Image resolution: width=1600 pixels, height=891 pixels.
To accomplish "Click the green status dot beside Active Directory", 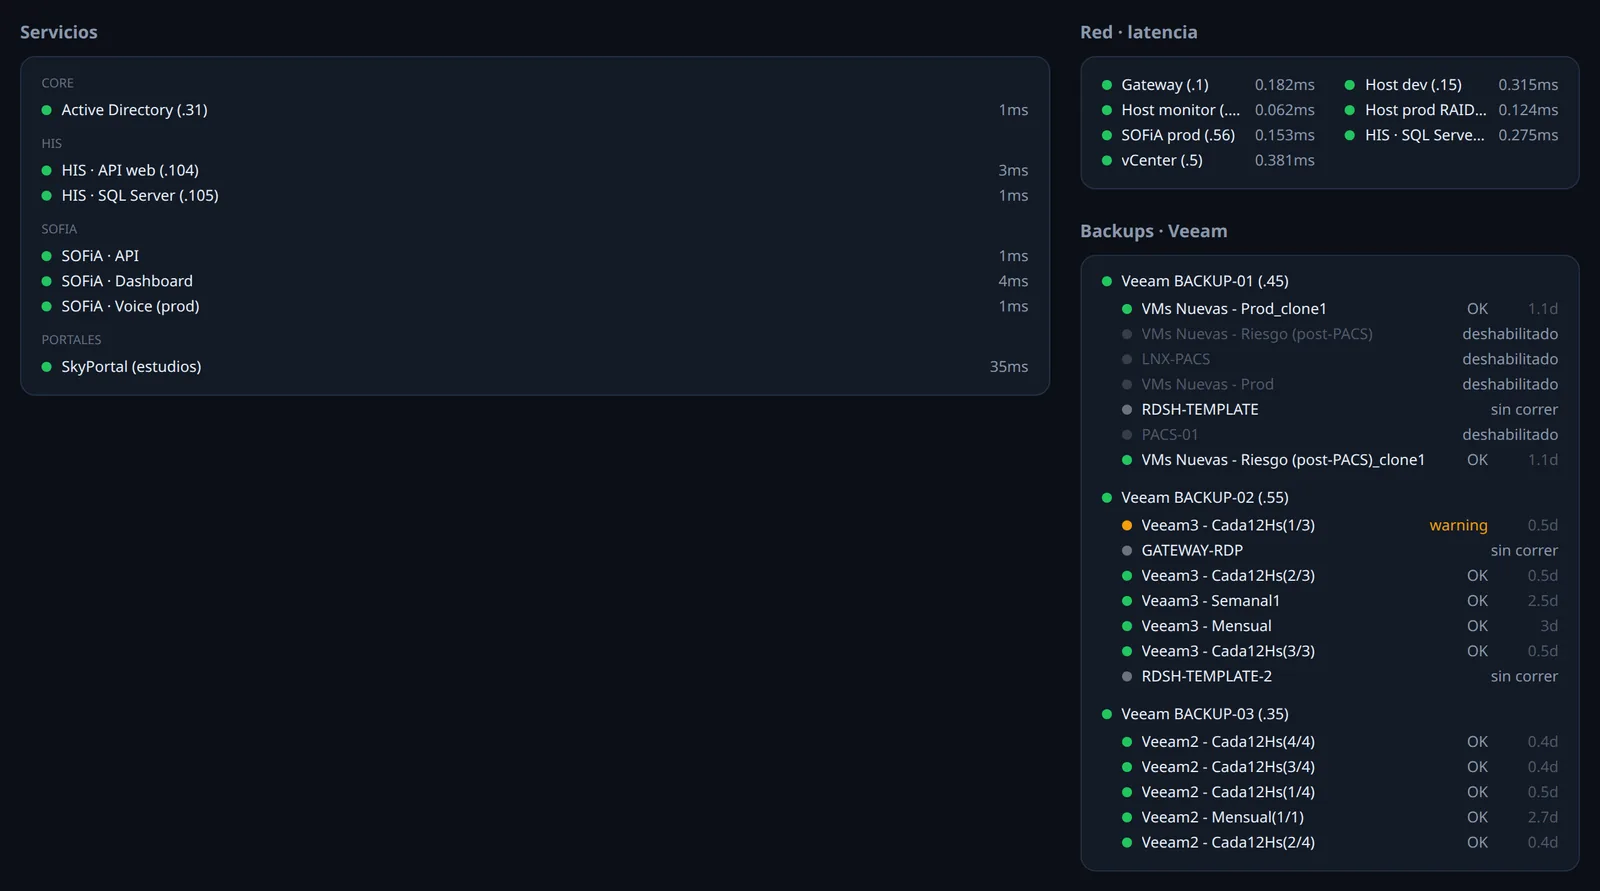I will pos(46,110).
